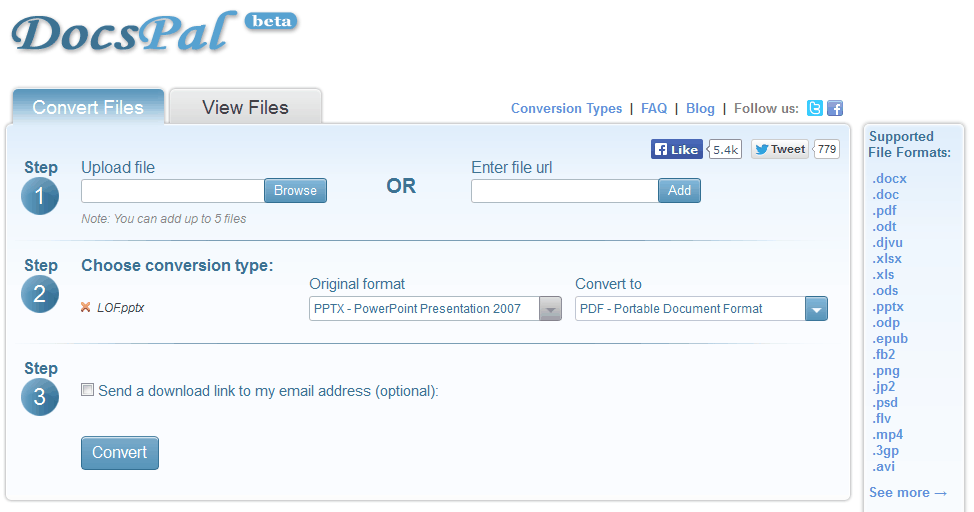This screenshot has width=974, height=512.
Task: Click the Step 1 circle icon
Action: tap(40, 196)
